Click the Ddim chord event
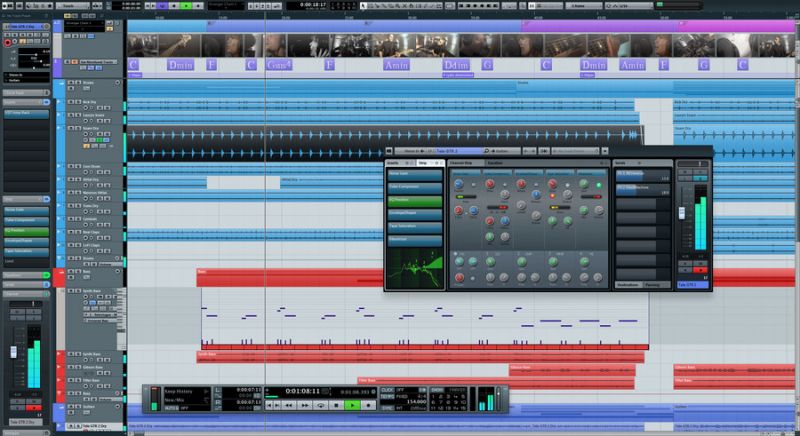Screen dimensions: 800x436 [456, 65]
